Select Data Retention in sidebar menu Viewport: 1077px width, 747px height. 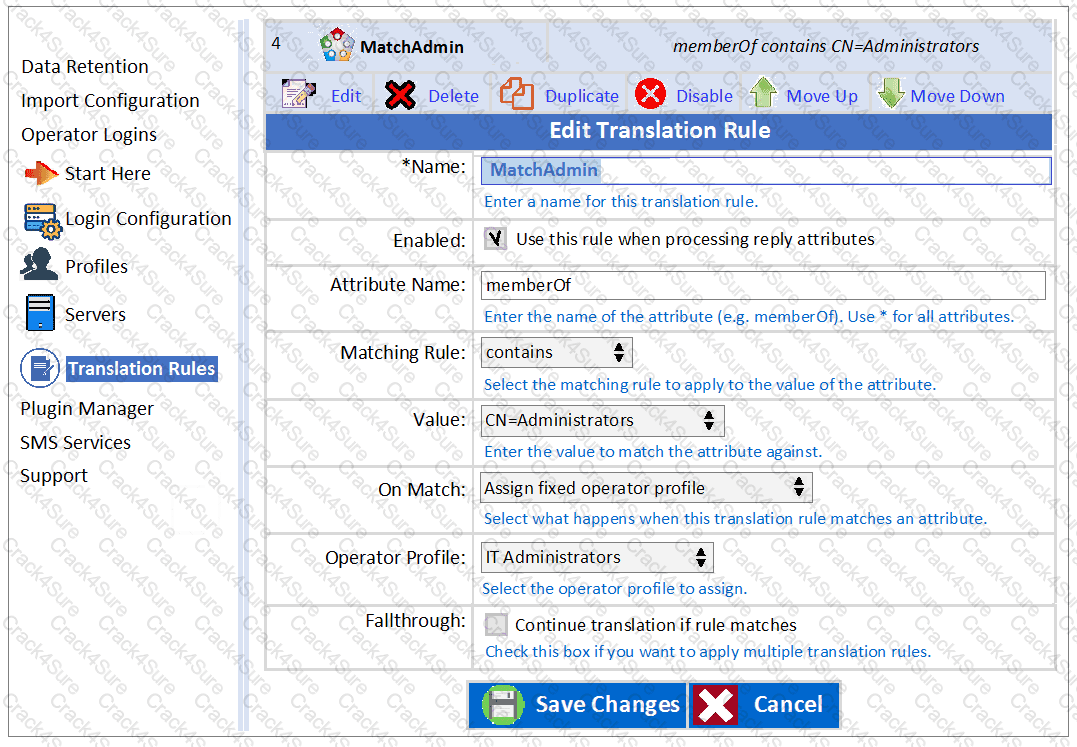point(85,67)
